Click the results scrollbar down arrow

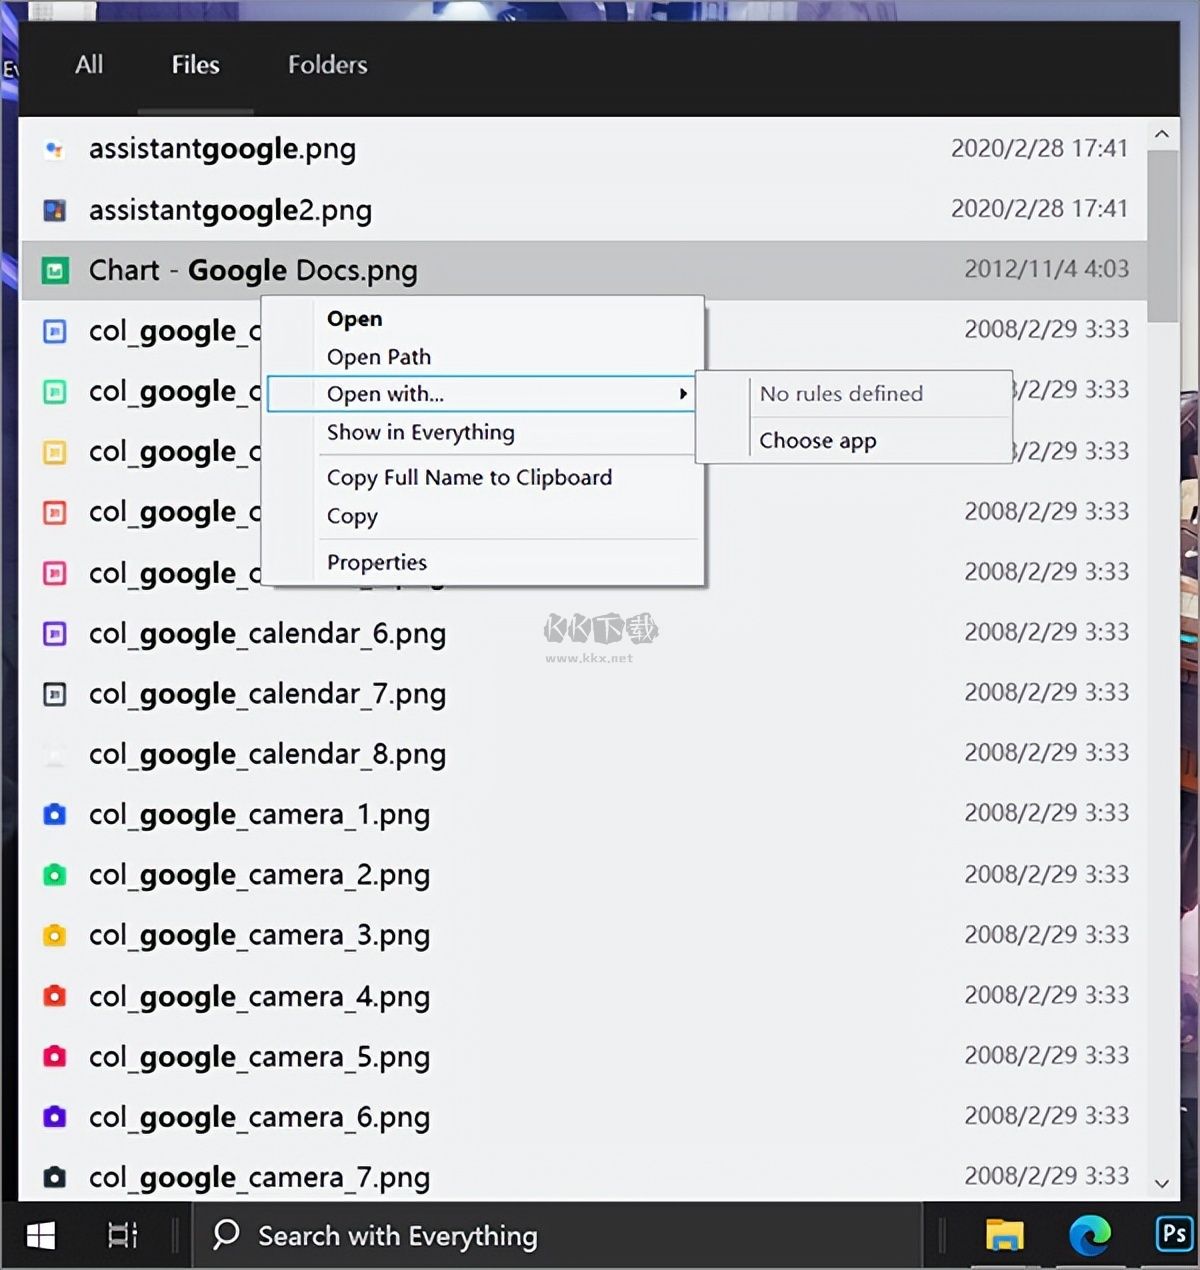(1162, 1184)
